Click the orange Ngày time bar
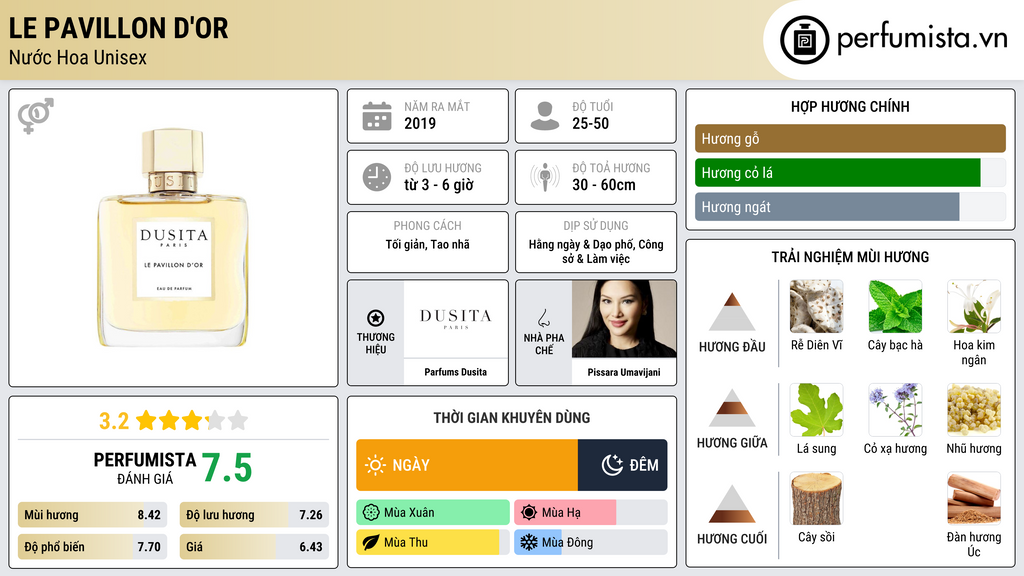Viewport: 1024px width, 576px height. [x=467, y=465]
